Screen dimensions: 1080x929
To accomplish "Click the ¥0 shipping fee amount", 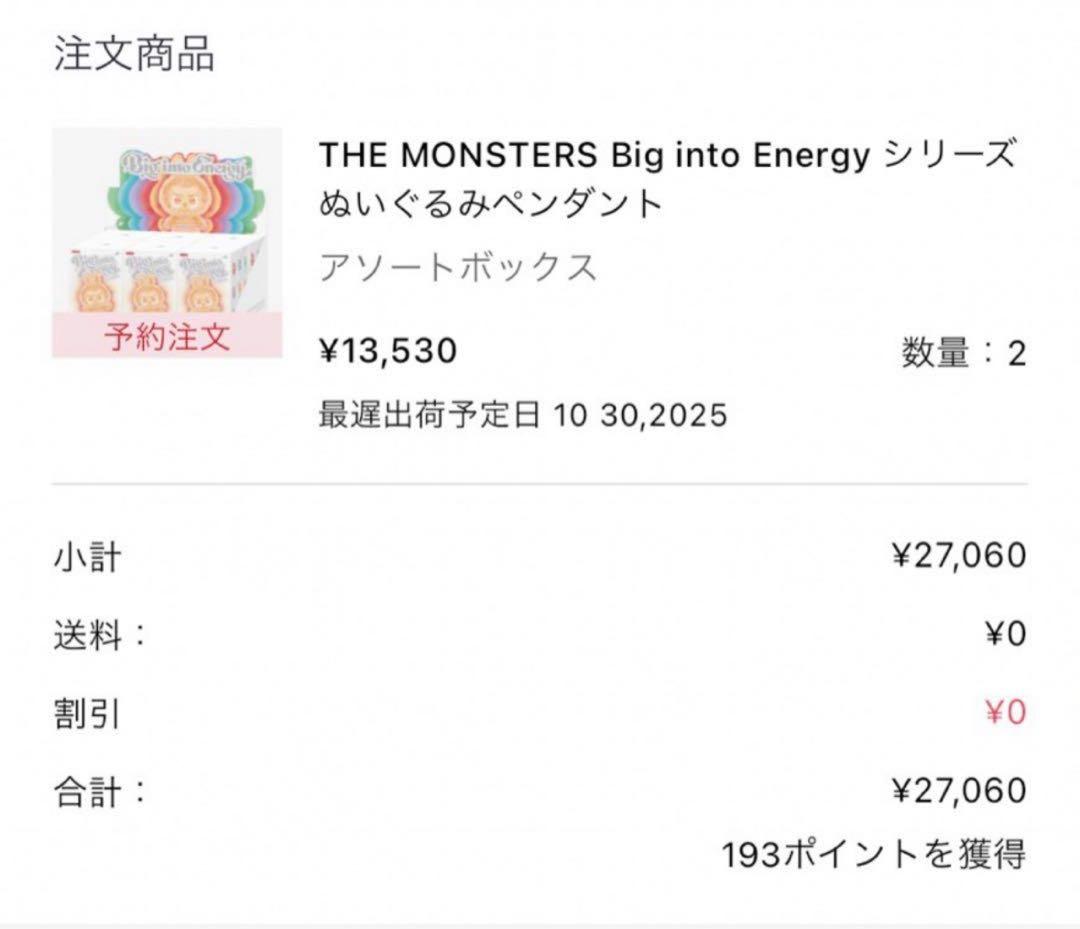I will coord(1004,634).
